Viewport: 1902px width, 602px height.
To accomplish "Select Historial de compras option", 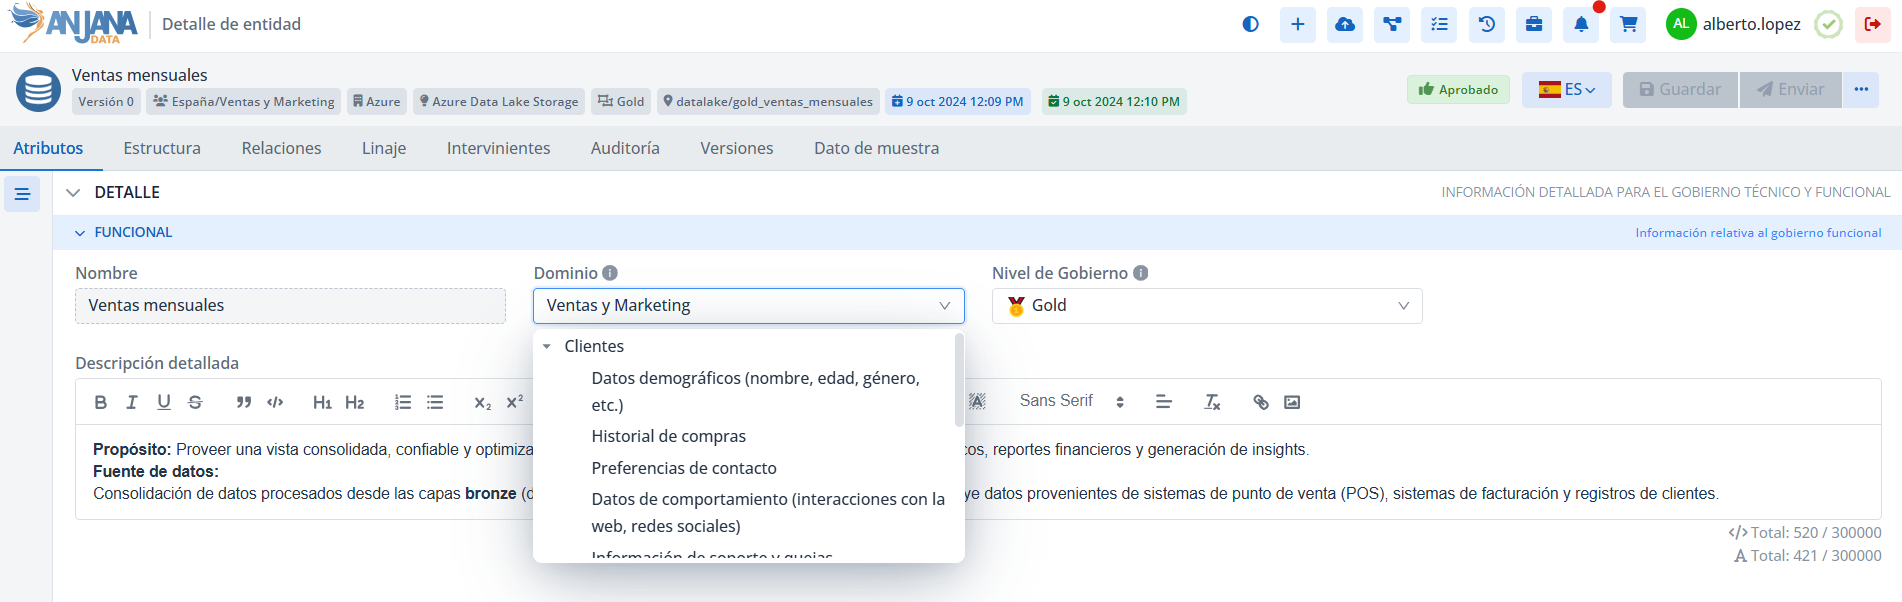I will click(x=668, y=436).
